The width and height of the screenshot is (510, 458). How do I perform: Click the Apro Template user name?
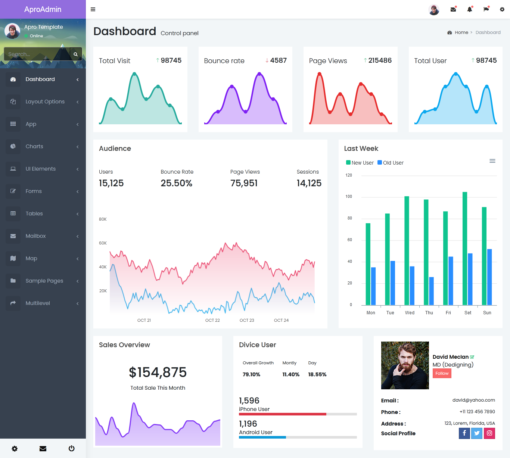(44, 27)
